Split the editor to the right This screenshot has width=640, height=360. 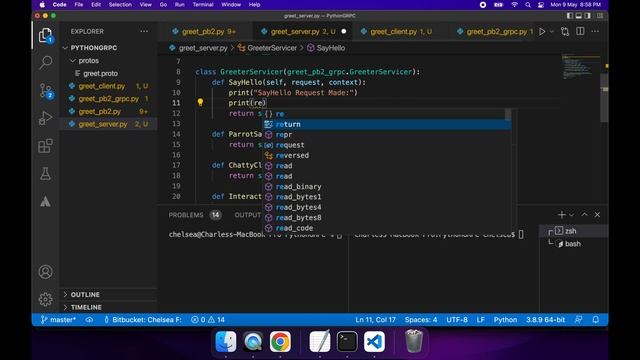(580, 31)
